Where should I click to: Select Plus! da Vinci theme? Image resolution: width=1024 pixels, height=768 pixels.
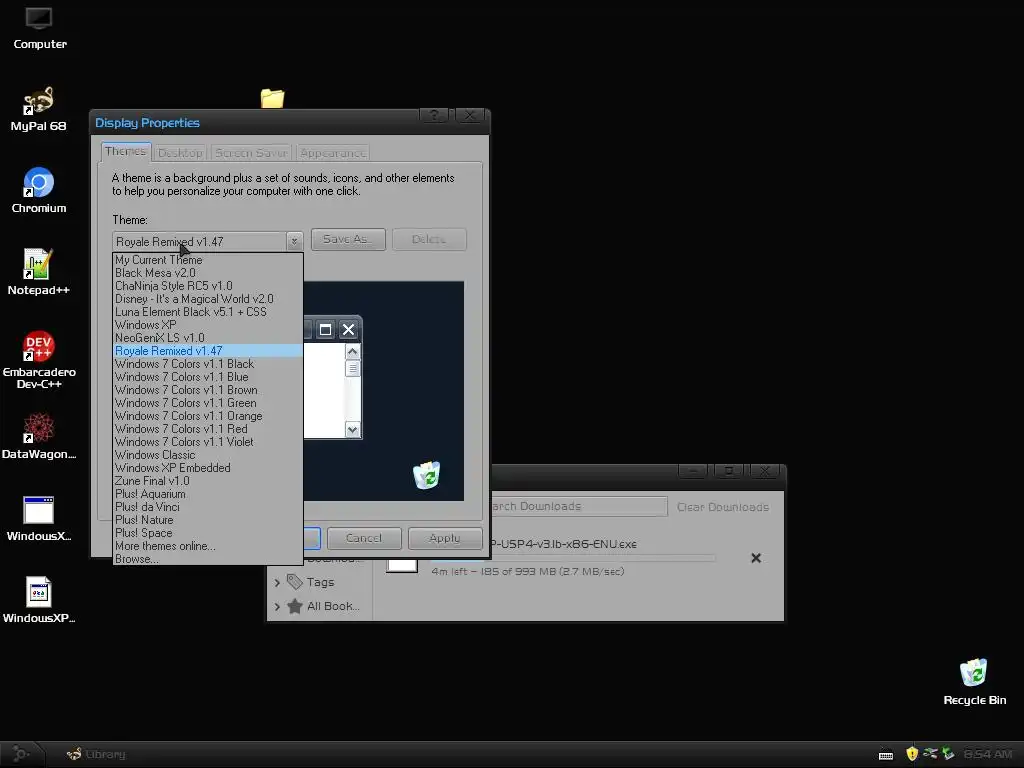click(x=208, y=507)
